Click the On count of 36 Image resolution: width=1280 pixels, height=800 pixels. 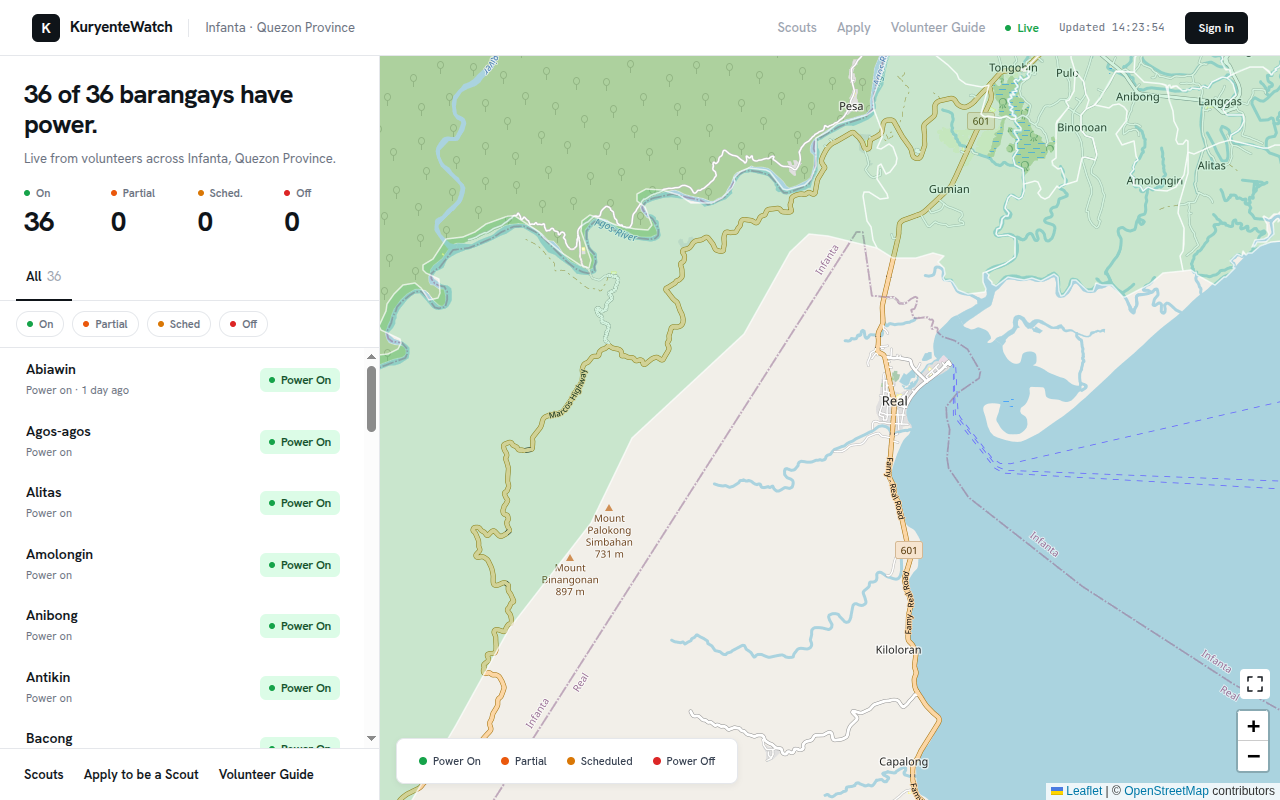pyautogui.click(x=39, y=222)
